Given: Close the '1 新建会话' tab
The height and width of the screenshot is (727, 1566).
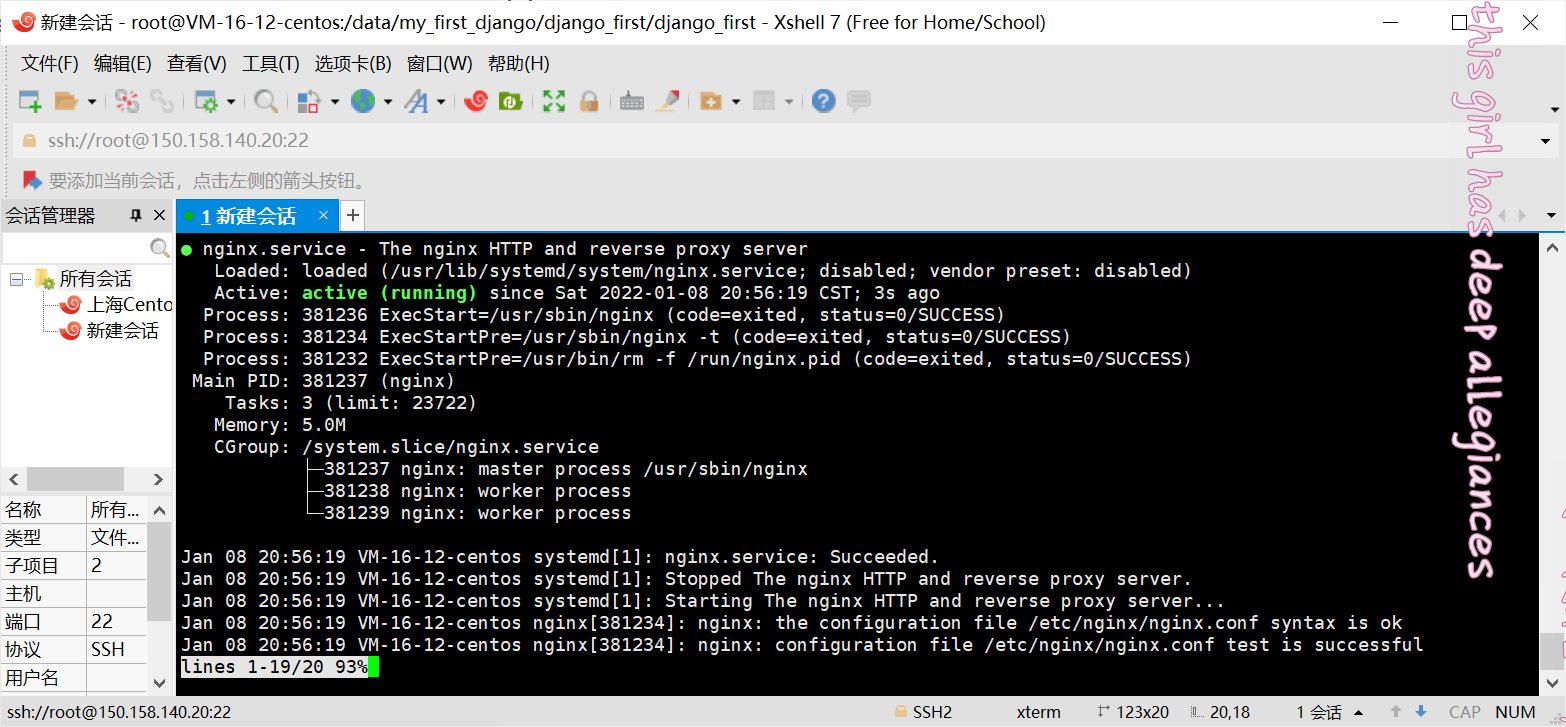Looking at the screenshot, I should (323, 215).
